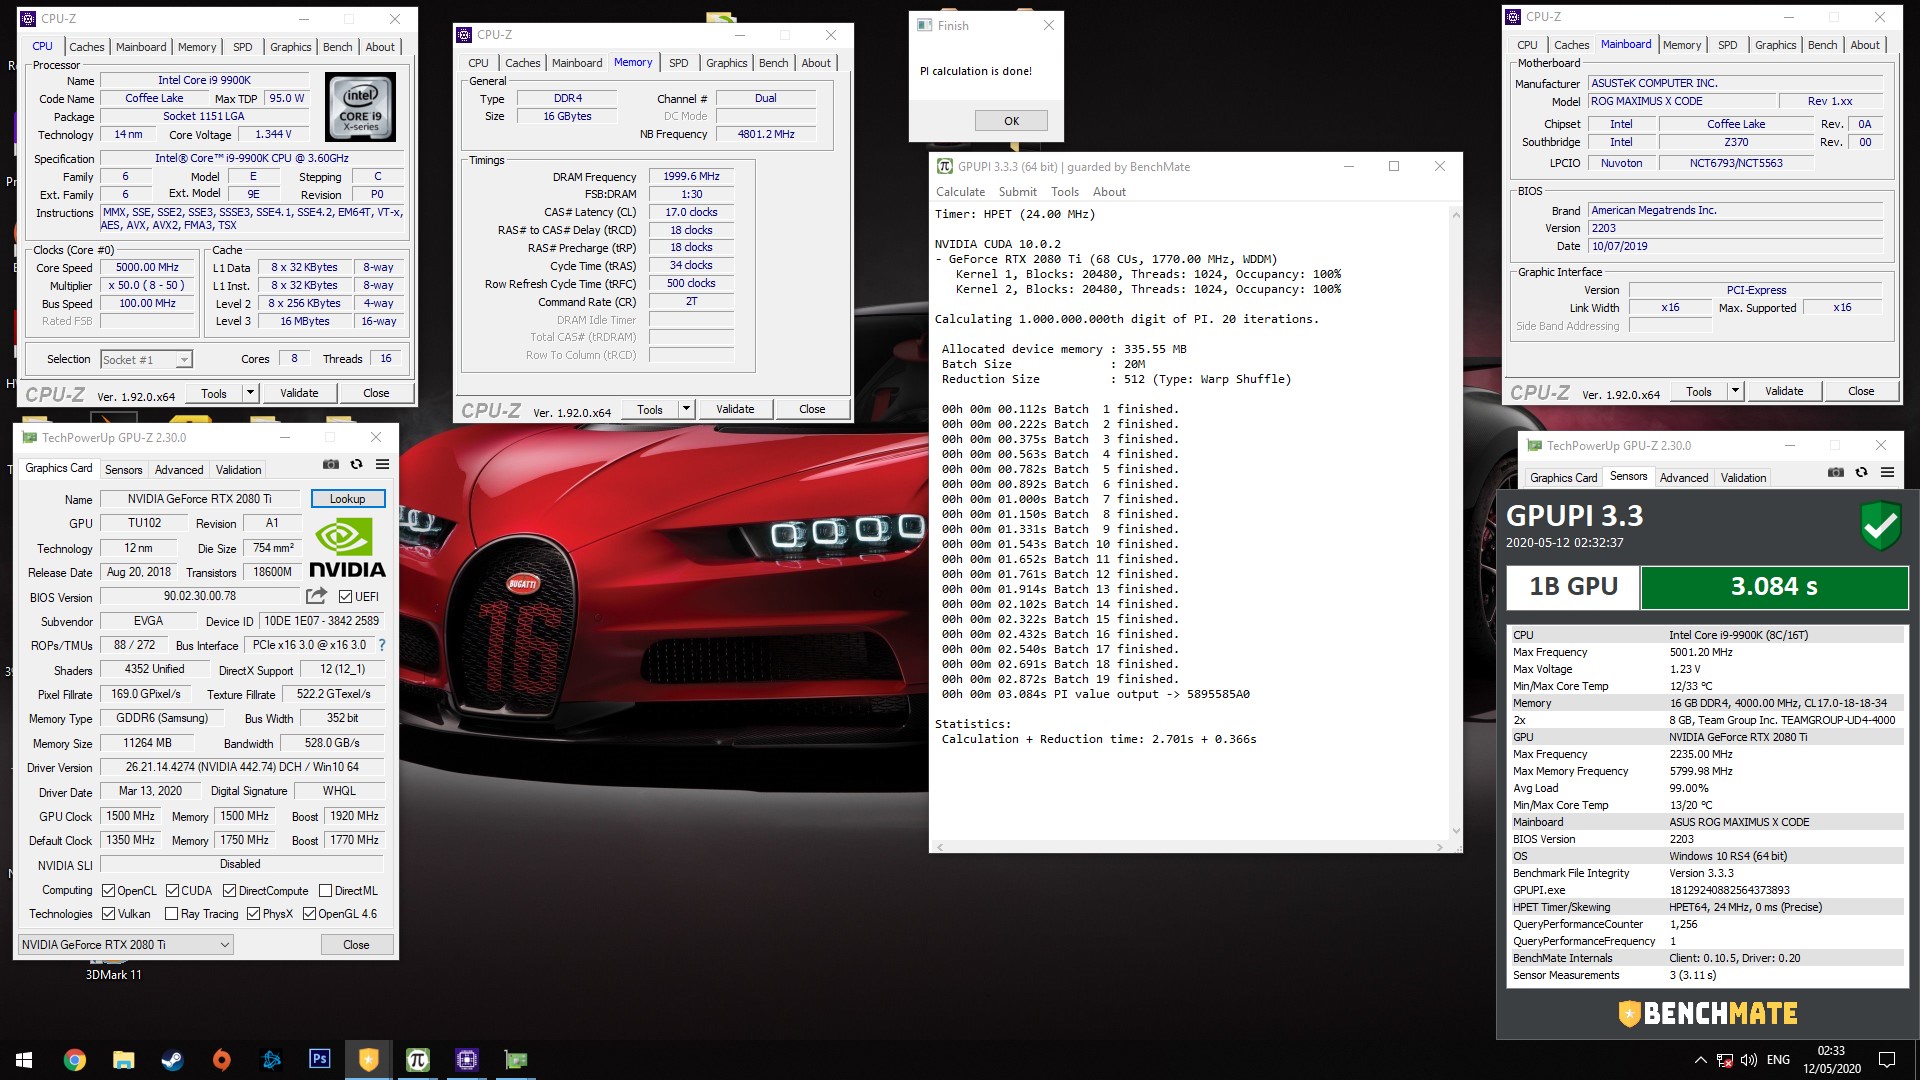1920x1080 pixels.
Task: Toggle the Vulkan checkbox
Action: [109, 914]
